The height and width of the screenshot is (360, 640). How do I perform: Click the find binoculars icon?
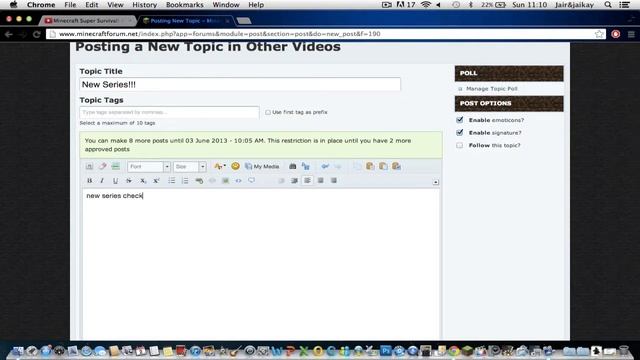click(x=292, y=166)
